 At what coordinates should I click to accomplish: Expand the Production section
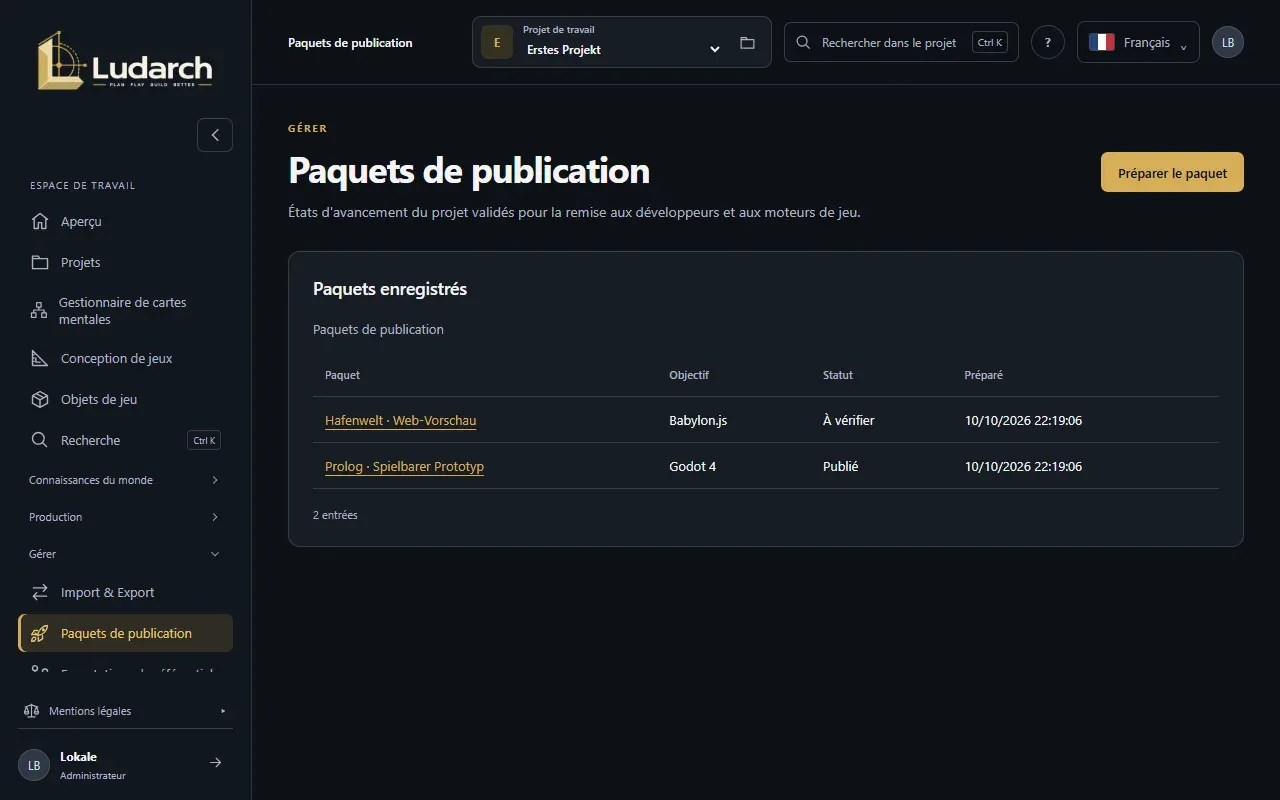pos(125,517)
